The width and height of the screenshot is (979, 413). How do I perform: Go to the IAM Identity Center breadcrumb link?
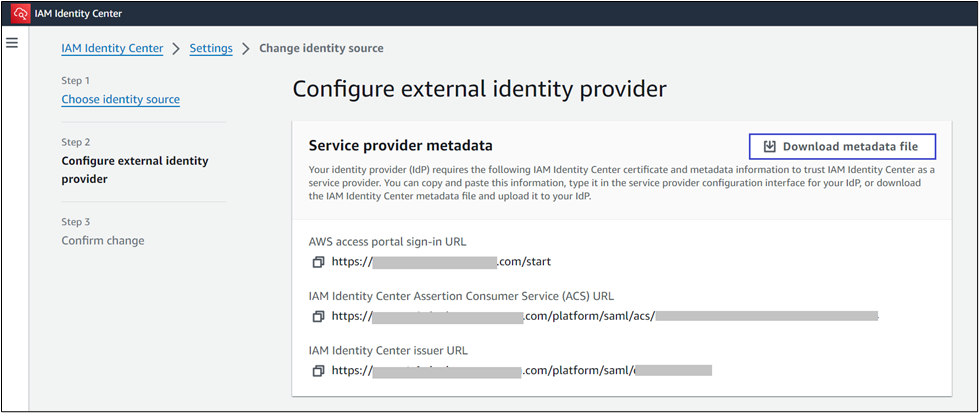112,48
